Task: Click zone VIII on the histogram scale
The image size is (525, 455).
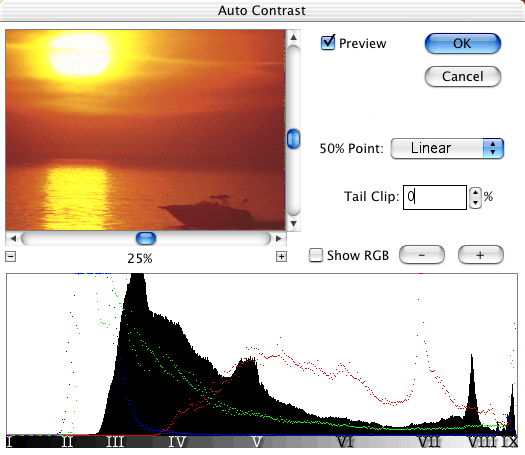Action: coord(482,442)
